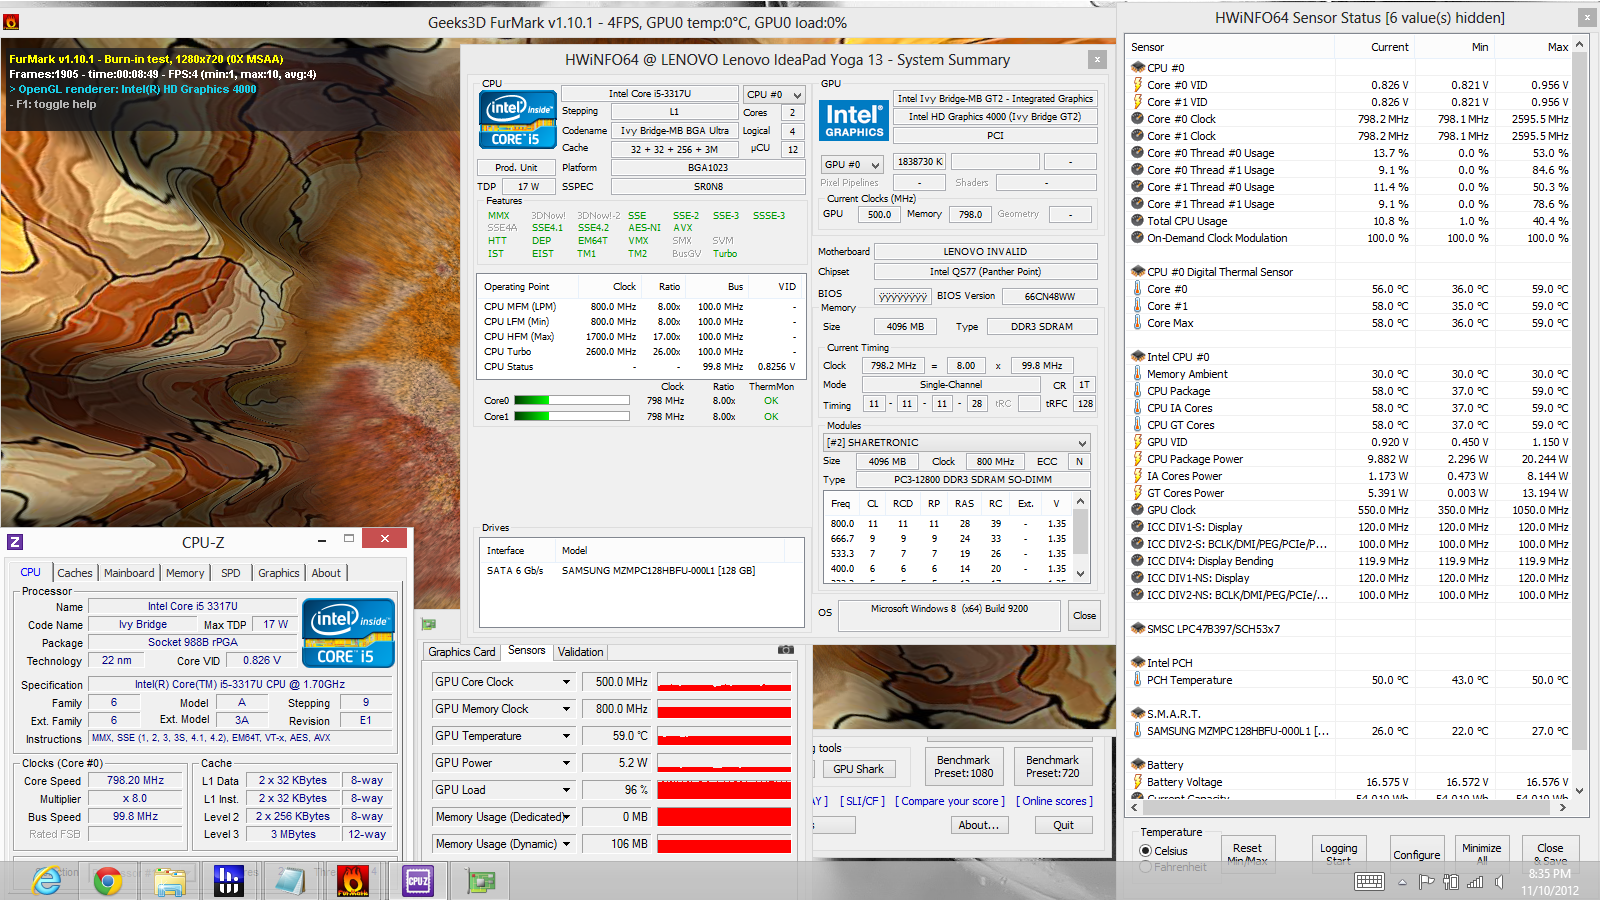This screenshot has height=900, width=1600.
Task: Click the Logging Start button
Action: pos(1338,853)
